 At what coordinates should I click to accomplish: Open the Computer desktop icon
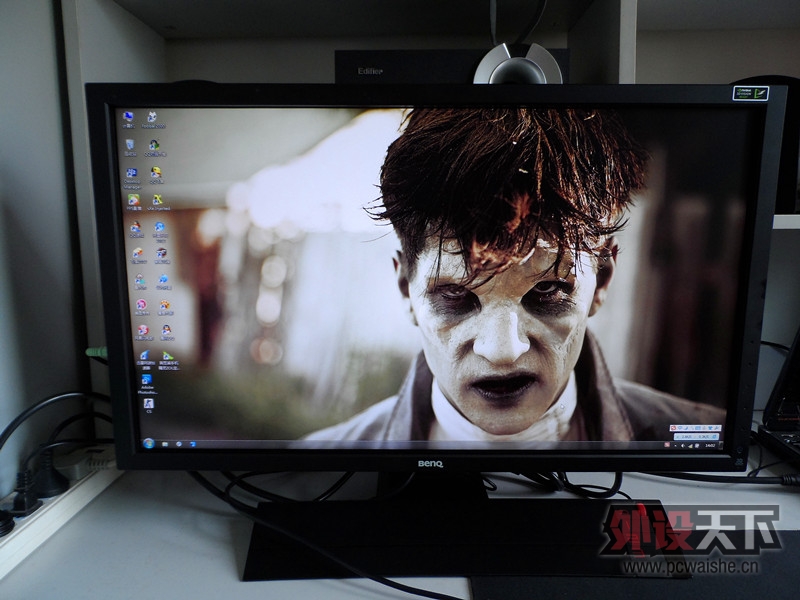click(x=128, y=118)
